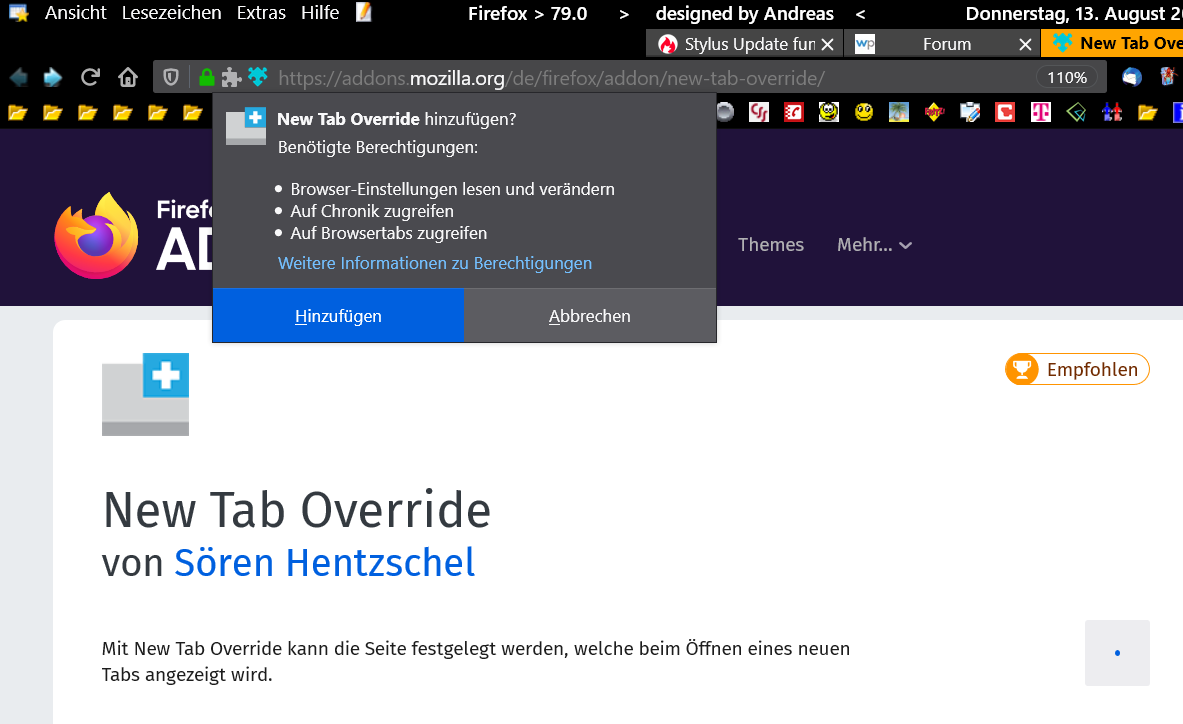Click "Auf Chronik zugreifen" permission text

(x=372, y=211)
